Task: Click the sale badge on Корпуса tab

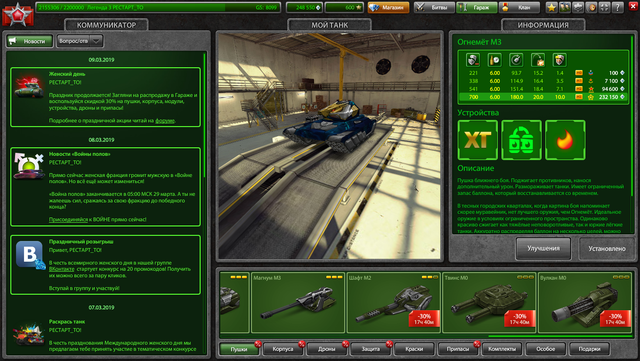Action: pos(301,344)
